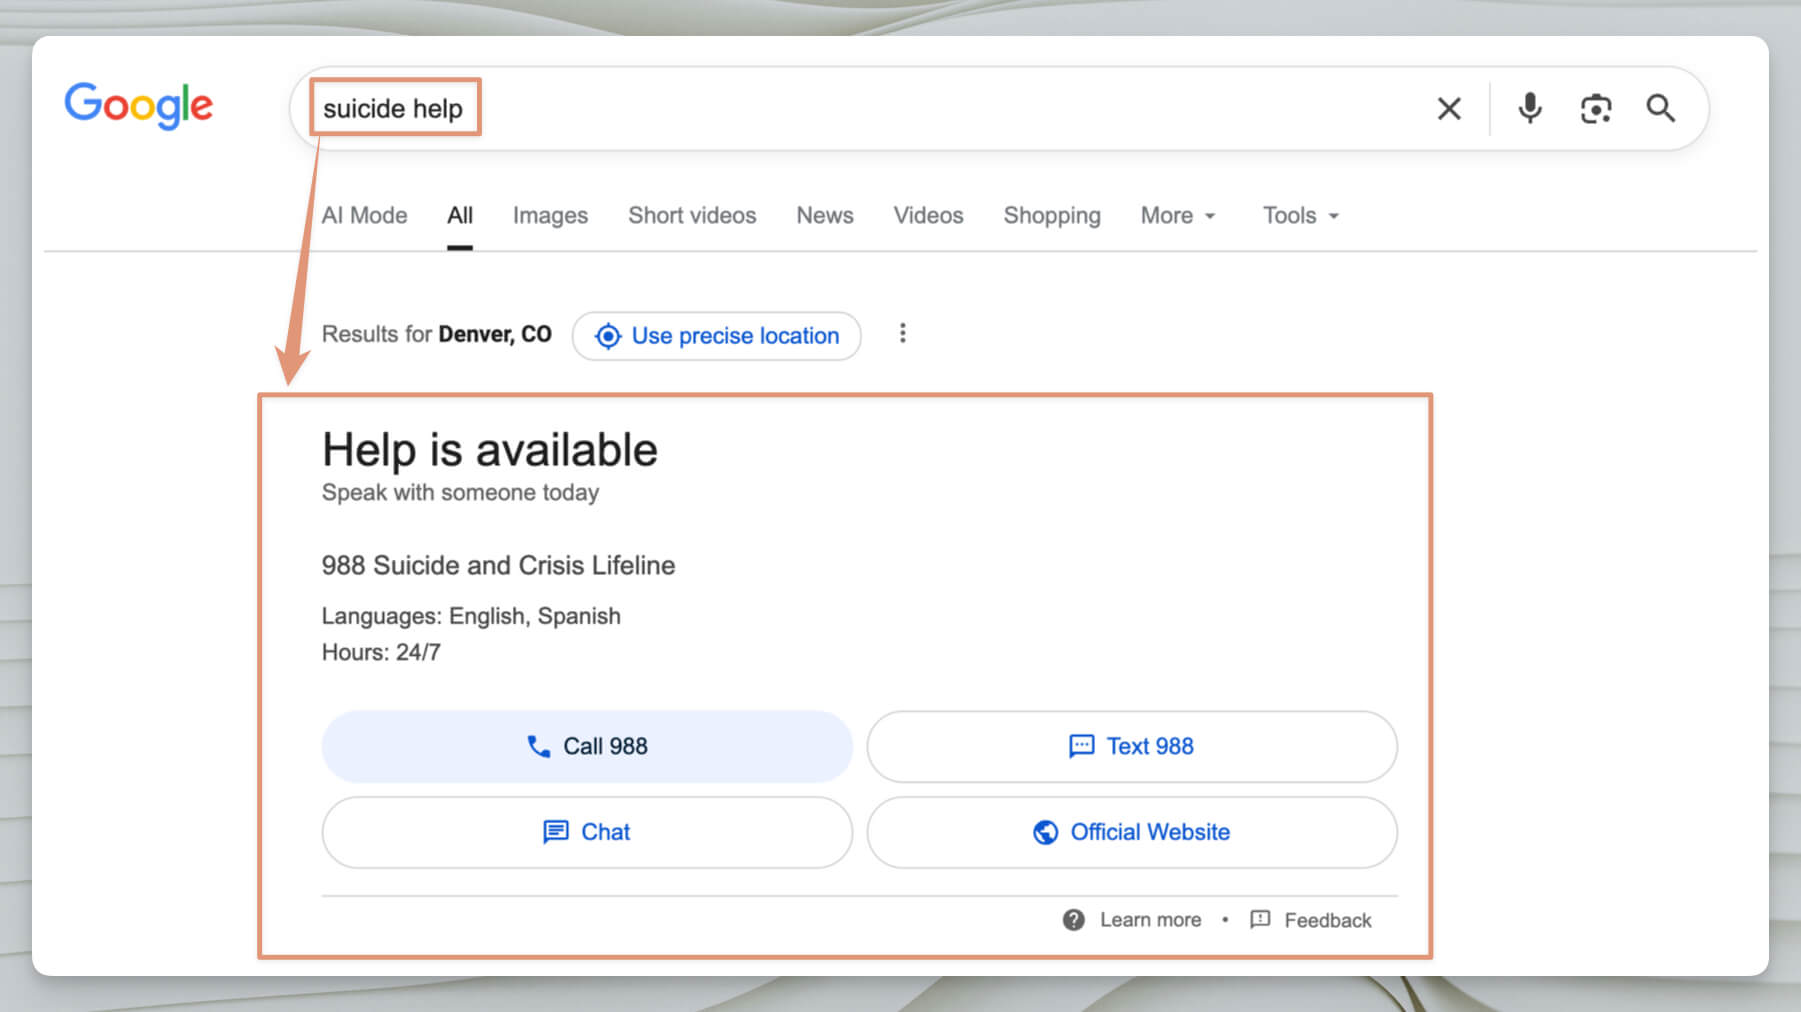
Task: Click 'Speak with someone today' subtitle
Action: (460, 492)
